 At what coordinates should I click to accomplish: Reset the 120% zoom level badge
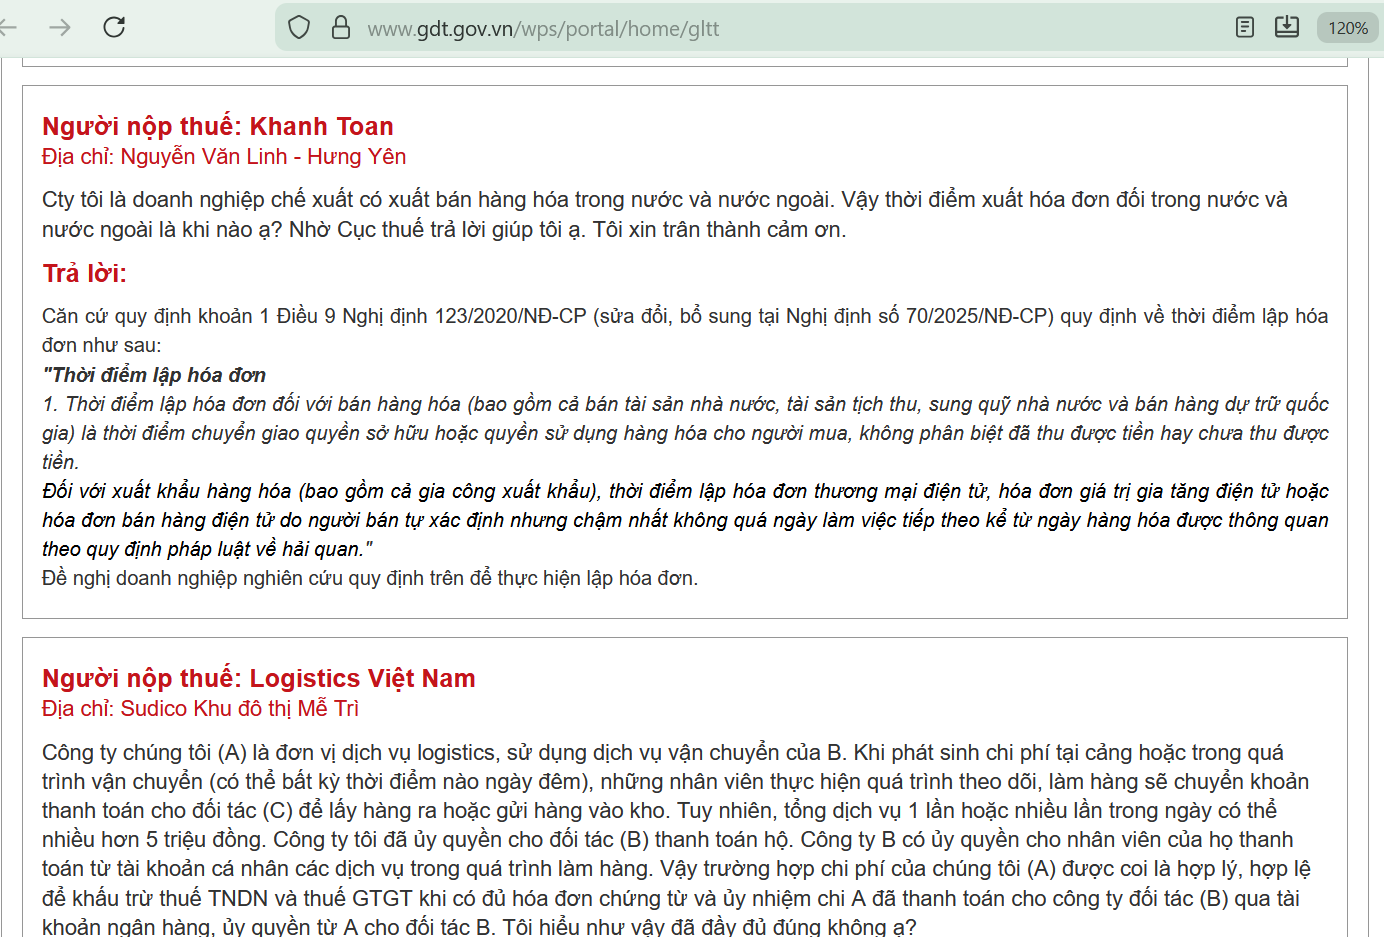pyautogui.click(x=1347, y=28)
